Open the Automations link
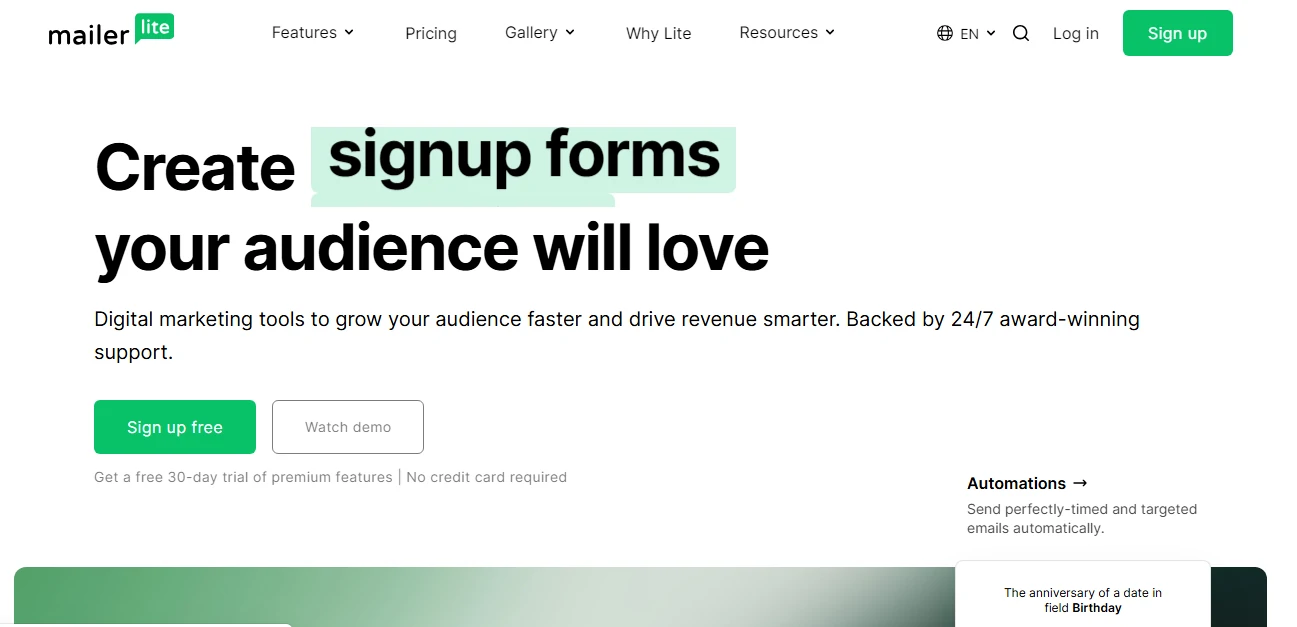This screenshot has height=627, width=1297. (x=1027, y=483)
